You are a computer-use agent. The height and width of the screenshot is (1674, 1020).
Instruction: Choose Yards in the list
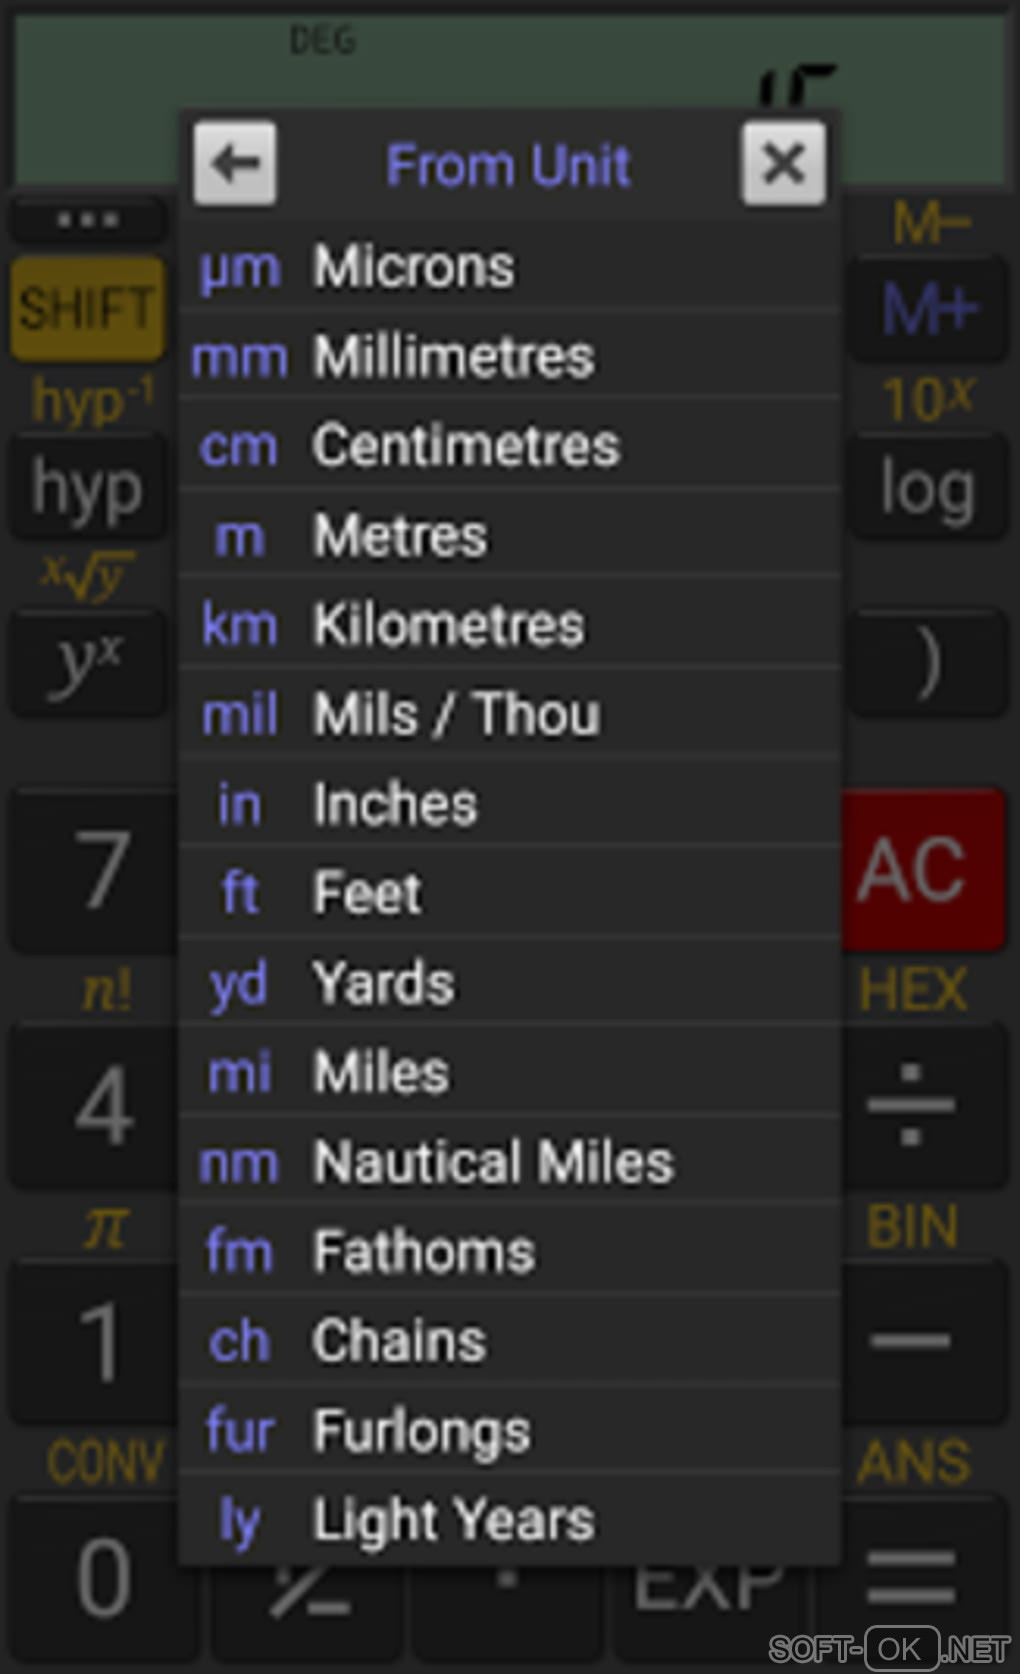click(509, 983)
